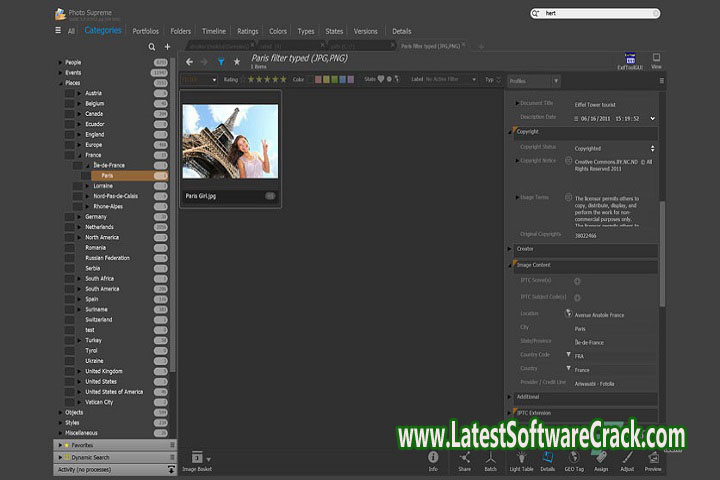Viewport: 720px width, 480px height.
Task: Open the Info panel icon
Action: point(433,459)
